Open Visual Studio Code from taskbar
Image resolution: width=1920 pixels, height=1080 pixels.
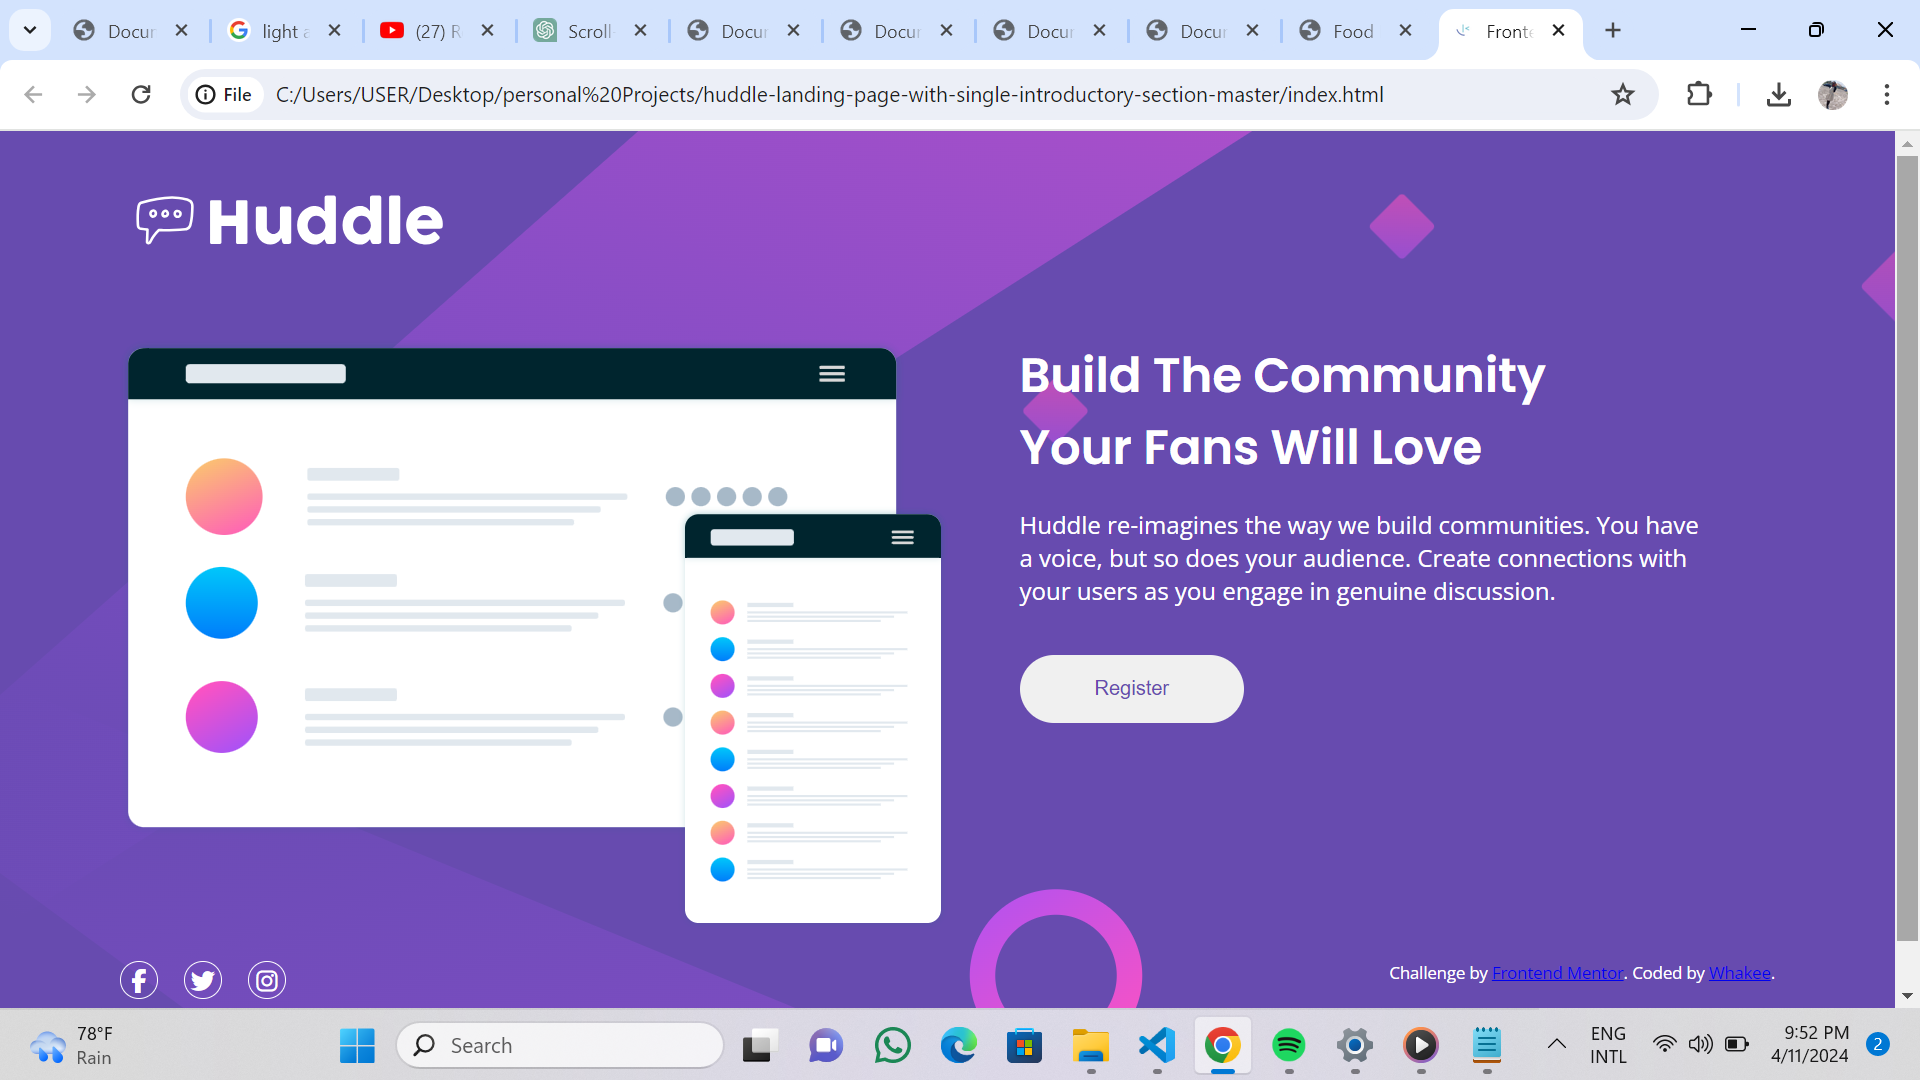point(1157,1046)
